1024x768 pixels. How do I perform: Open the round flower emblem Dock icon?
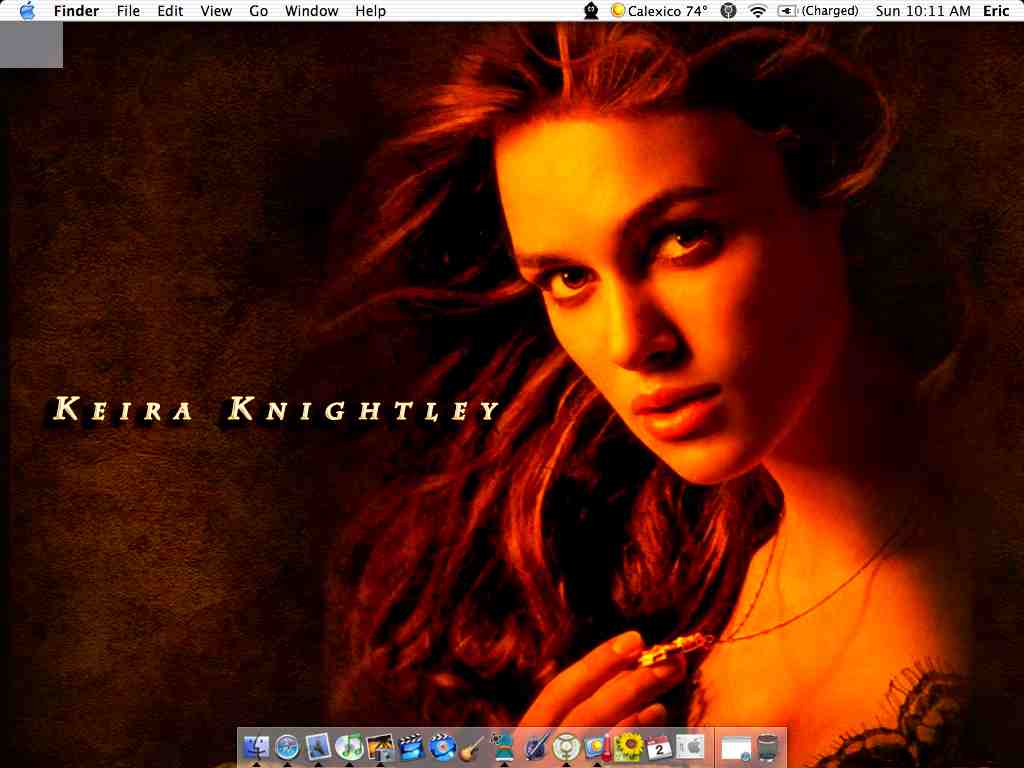tap(566, 747)
